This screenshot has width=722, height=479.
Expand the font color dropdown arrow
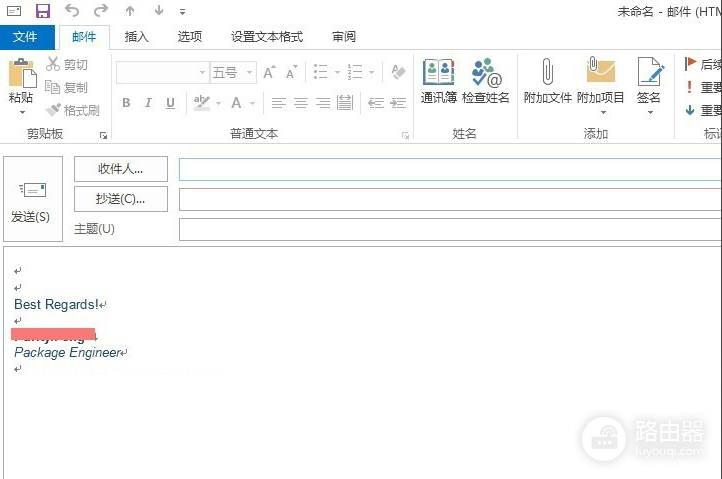(252, 103)
